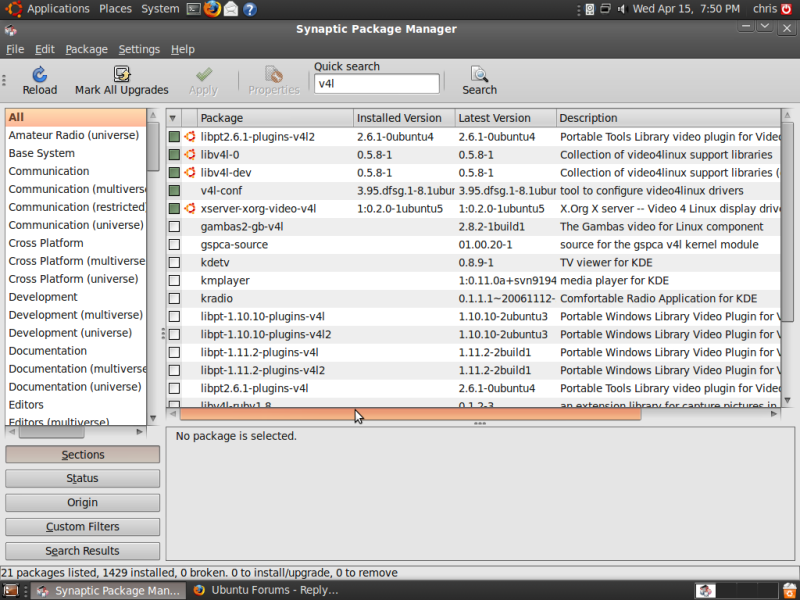
Task: Select the Amateur Radio (universe) section
Action: click(76, 135)
